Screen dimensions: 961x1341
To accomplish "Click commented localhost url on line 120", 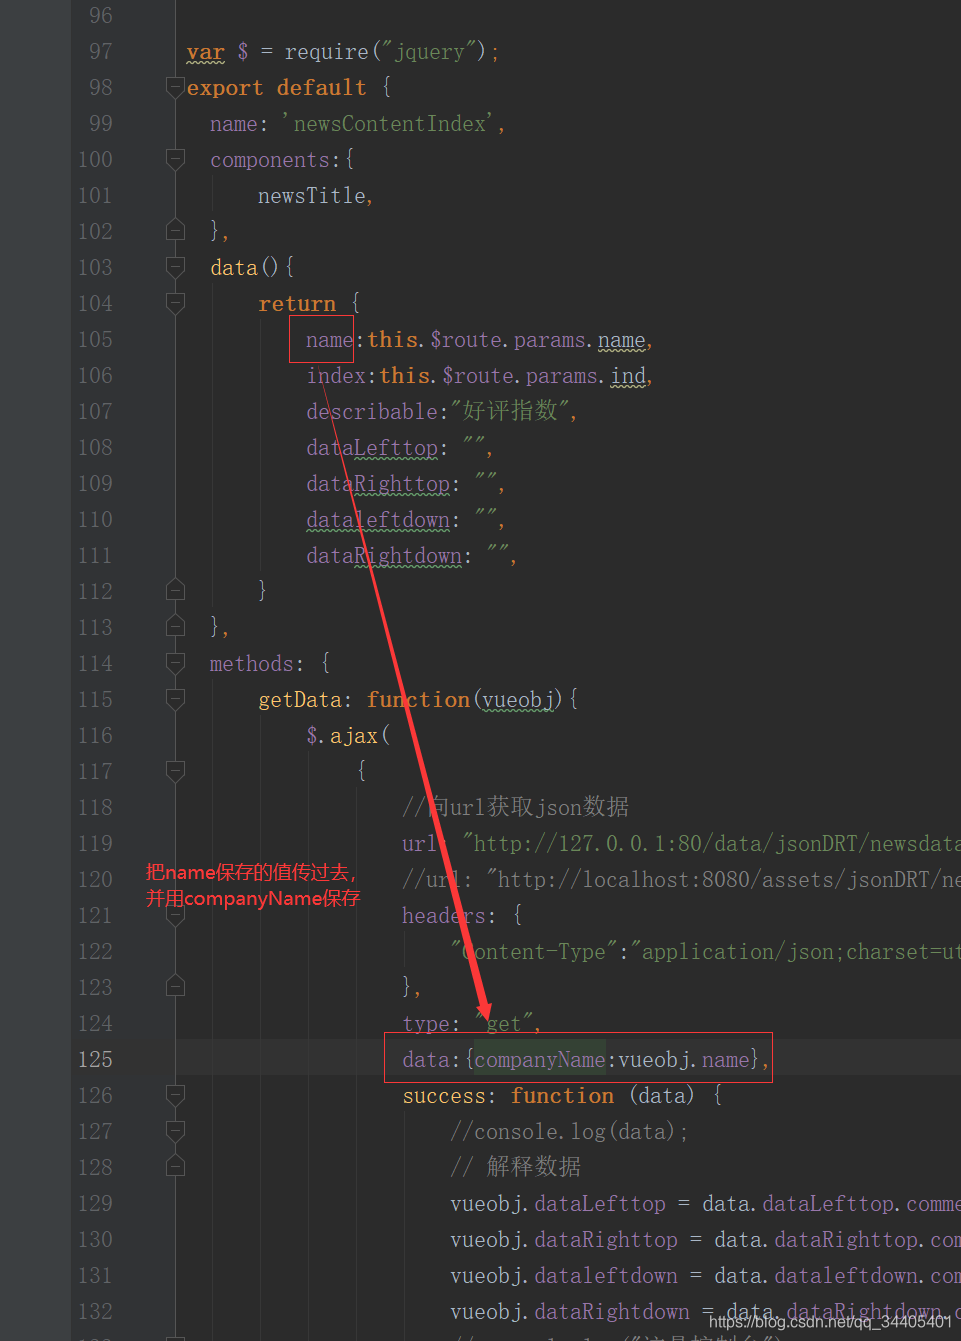I will [681, 880].
